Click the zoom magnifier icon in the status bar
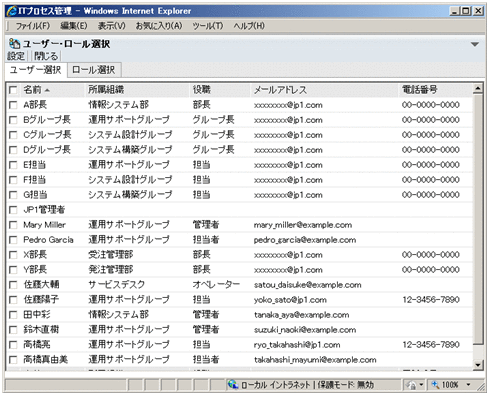The width and height of the screenshot is (491, 397). [435, 385]
